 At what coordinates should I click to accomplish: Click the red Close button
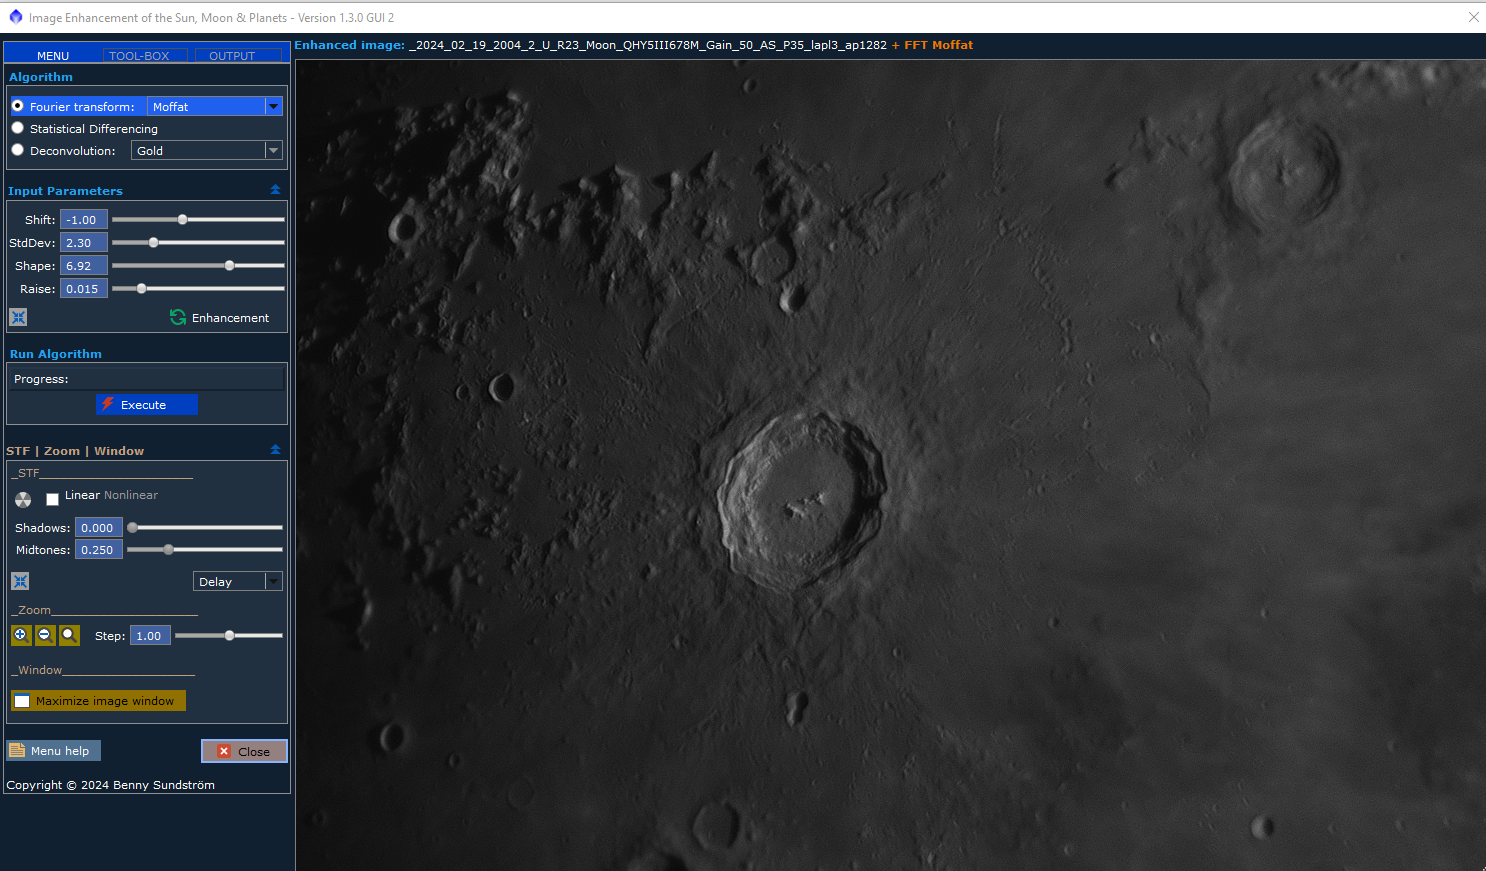pos(244,751)
